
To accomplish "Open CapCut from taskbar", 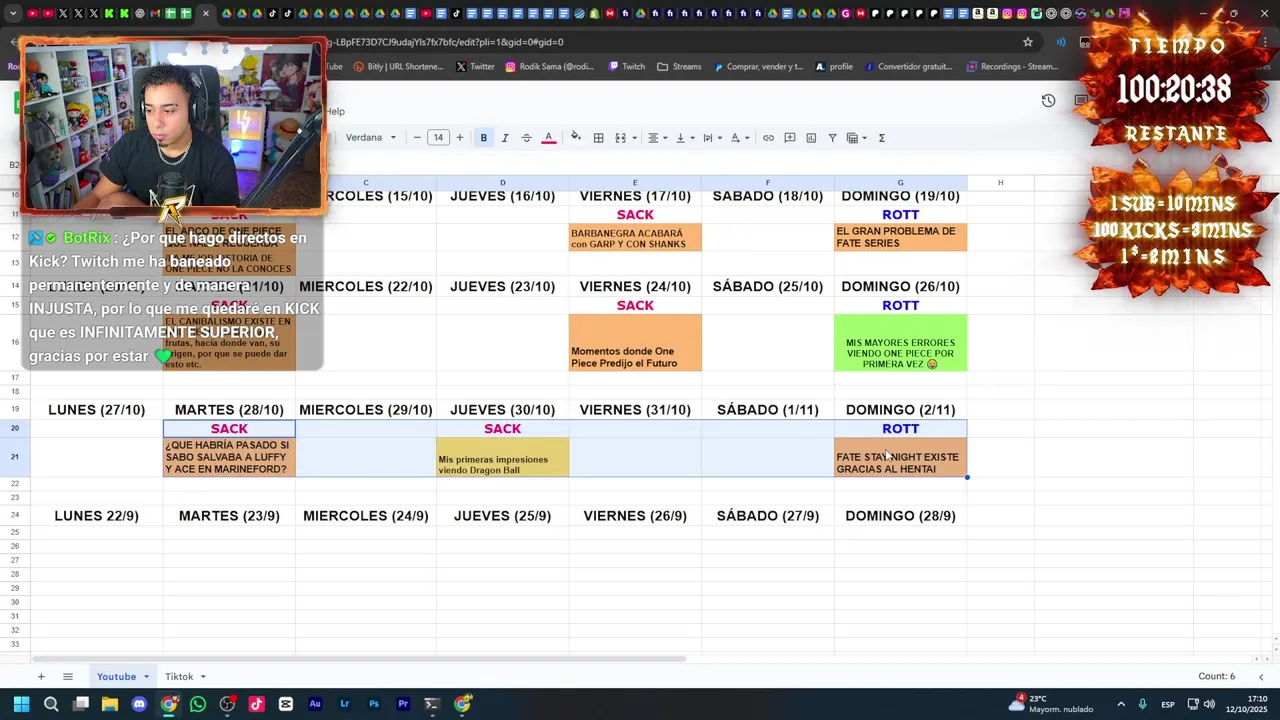I will point(286,704).
